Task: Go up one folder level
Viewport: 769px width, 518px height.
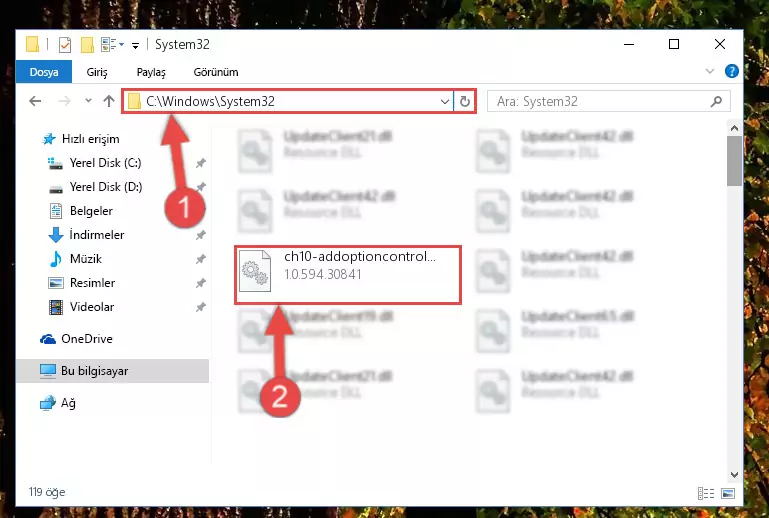Action: tap(109, 101)
